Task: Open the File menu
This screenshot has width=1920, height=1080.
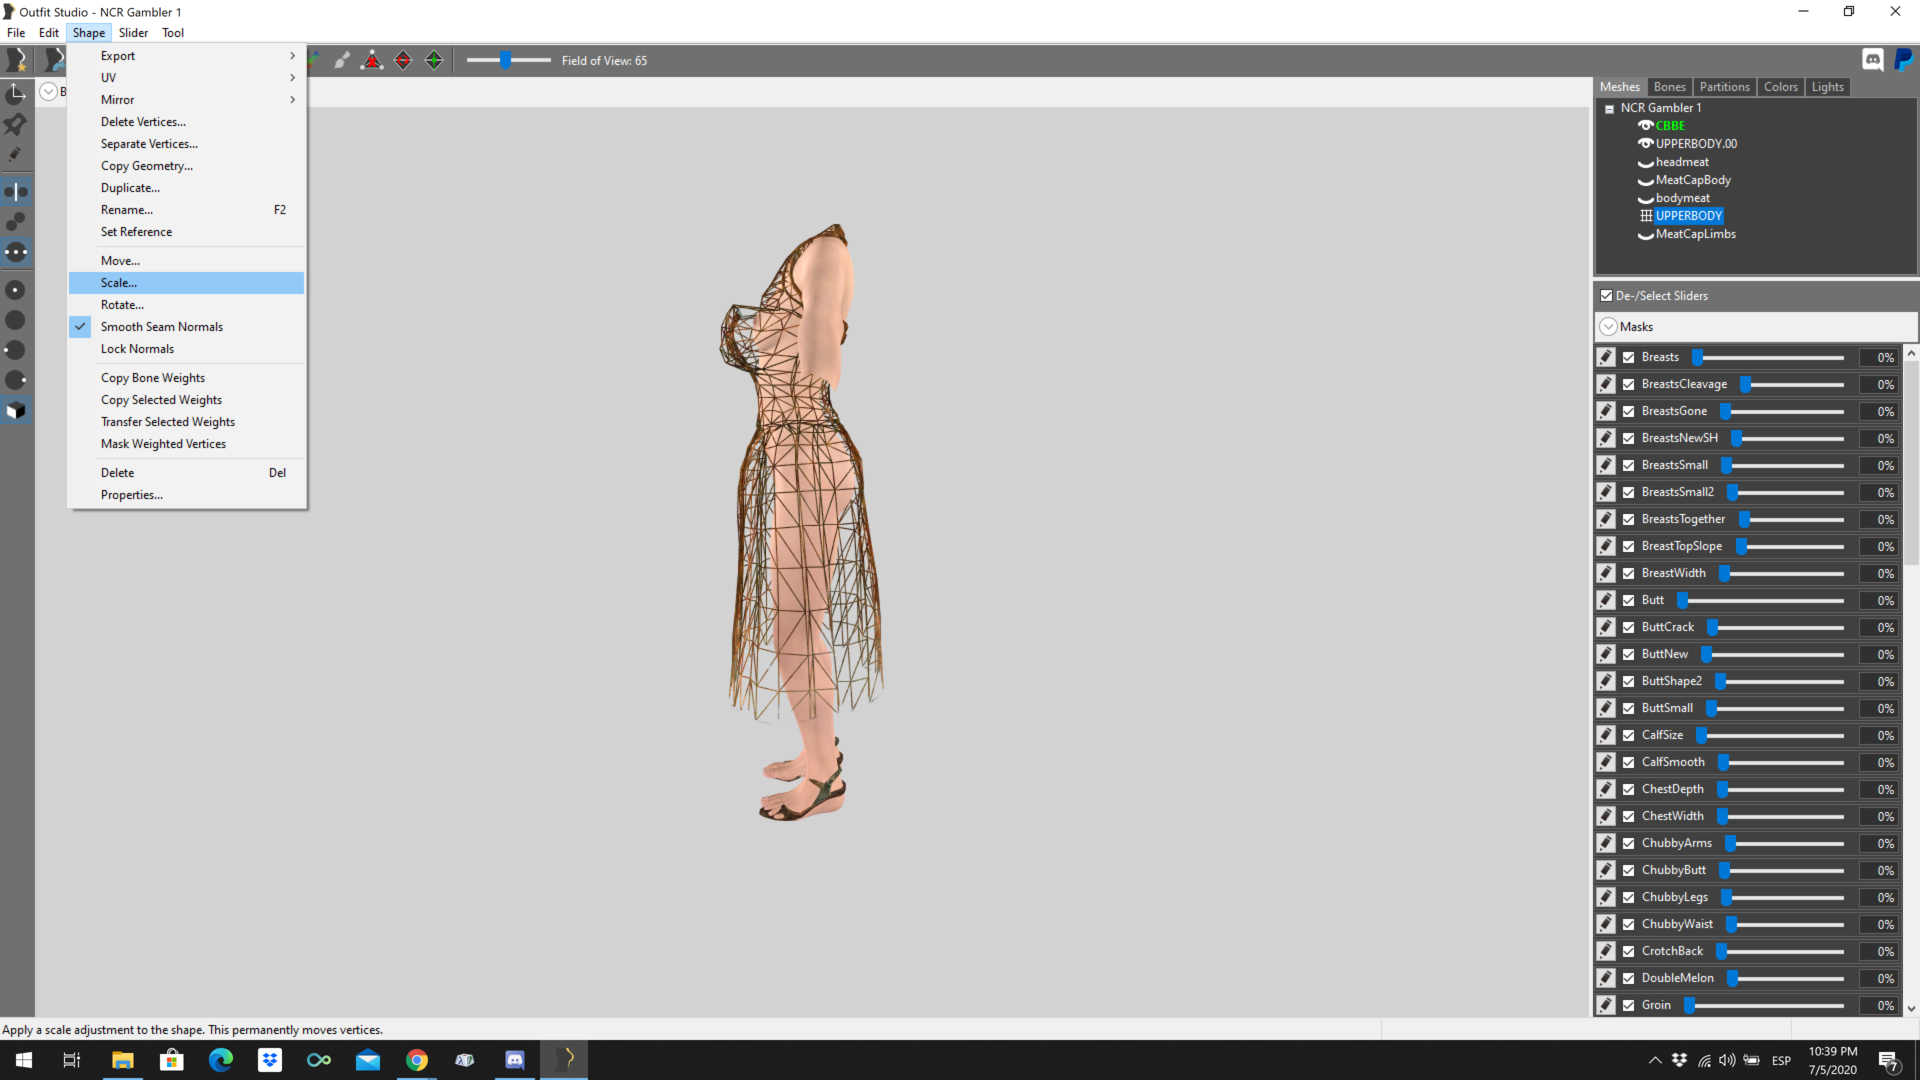Action: click(x=16, y=33)
